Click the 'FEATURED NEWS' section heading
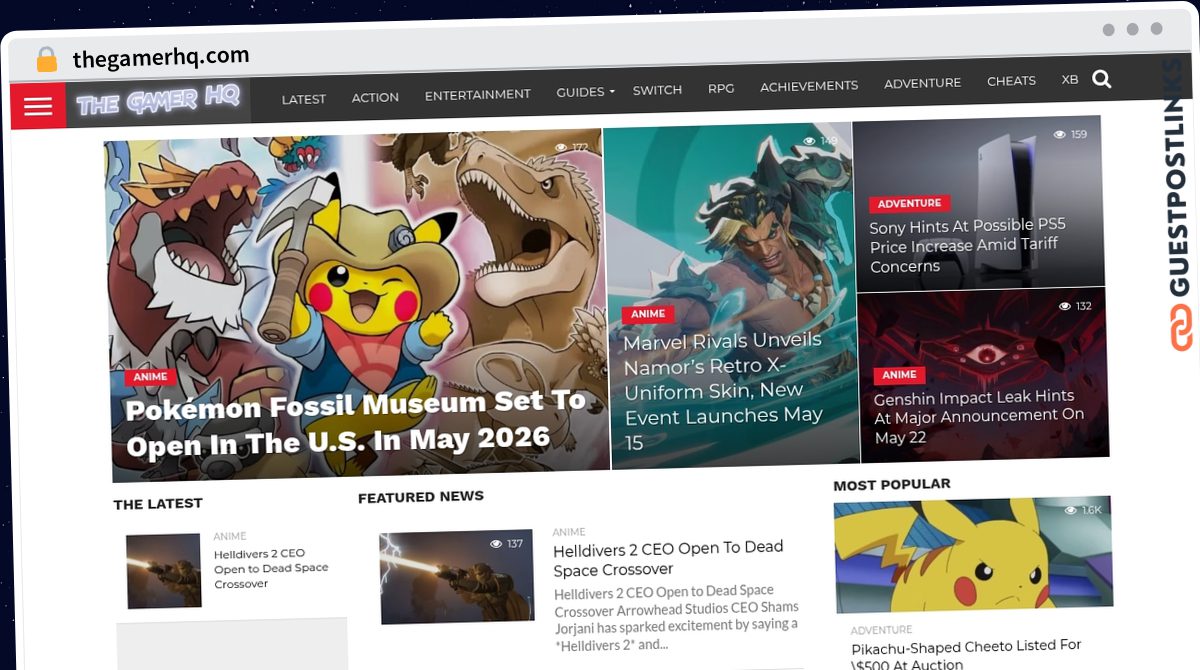Viewport: 1200px width, 670px height. coord(421,496)
